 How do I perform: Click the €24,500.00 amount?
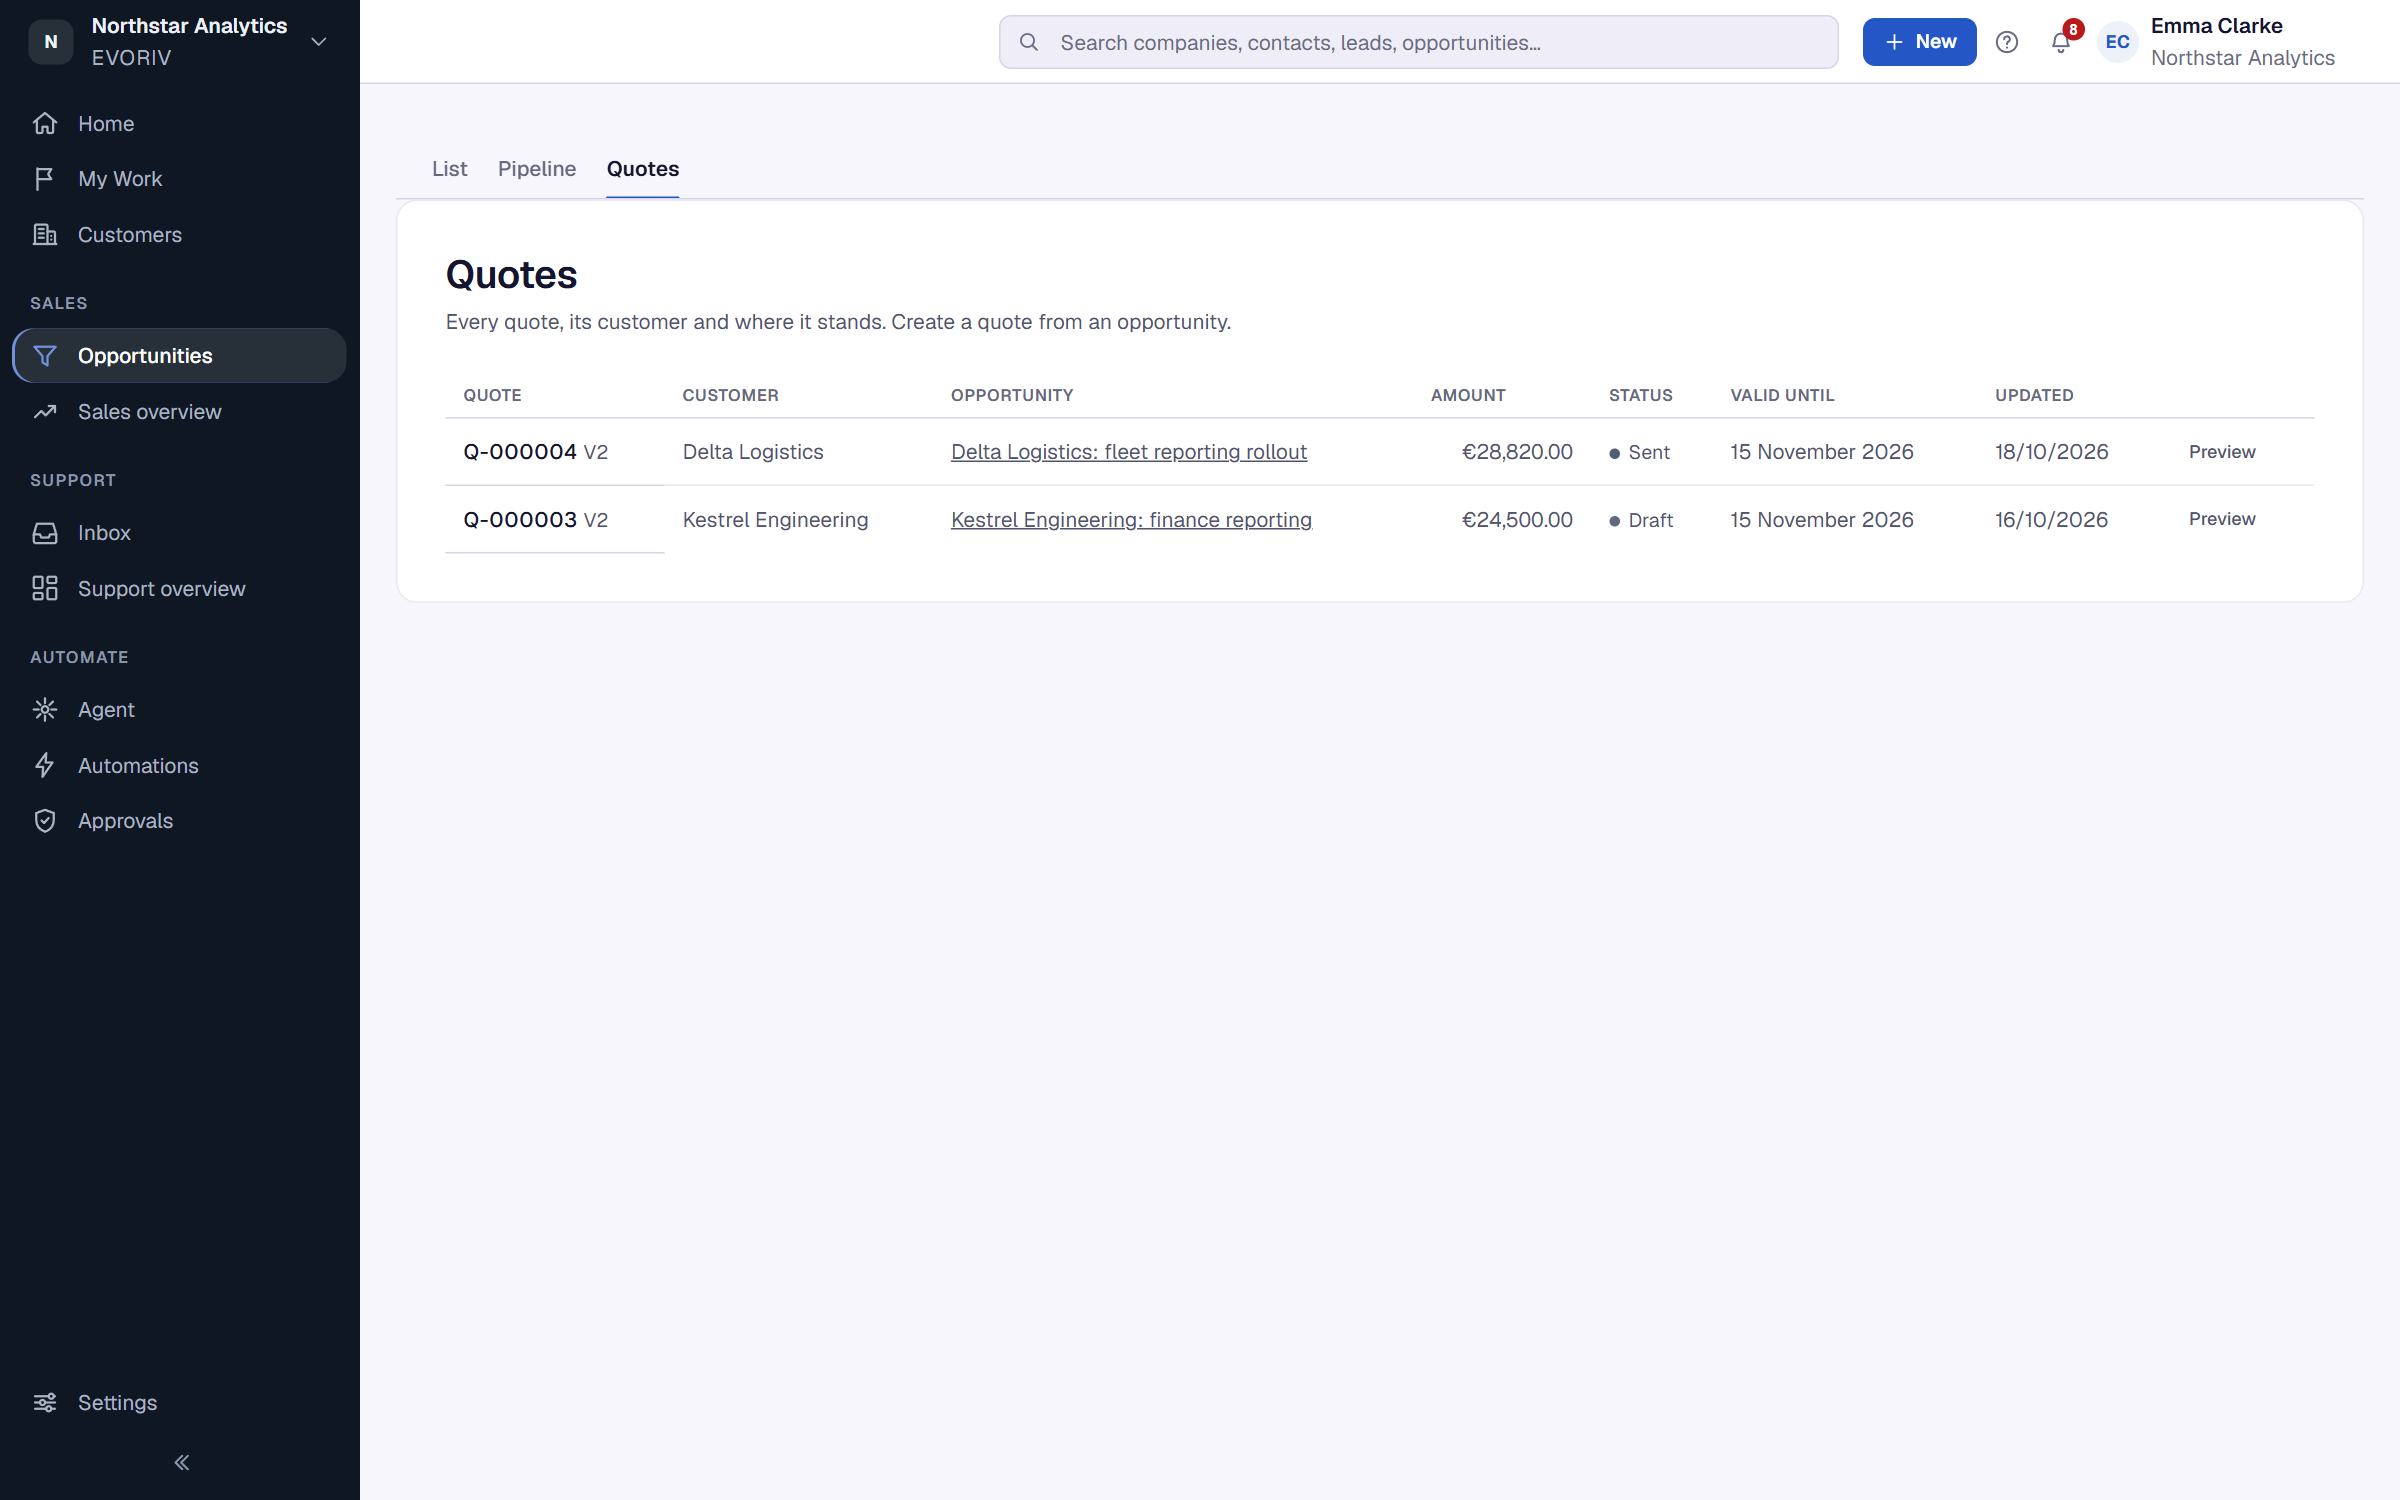click(1517, 520)
